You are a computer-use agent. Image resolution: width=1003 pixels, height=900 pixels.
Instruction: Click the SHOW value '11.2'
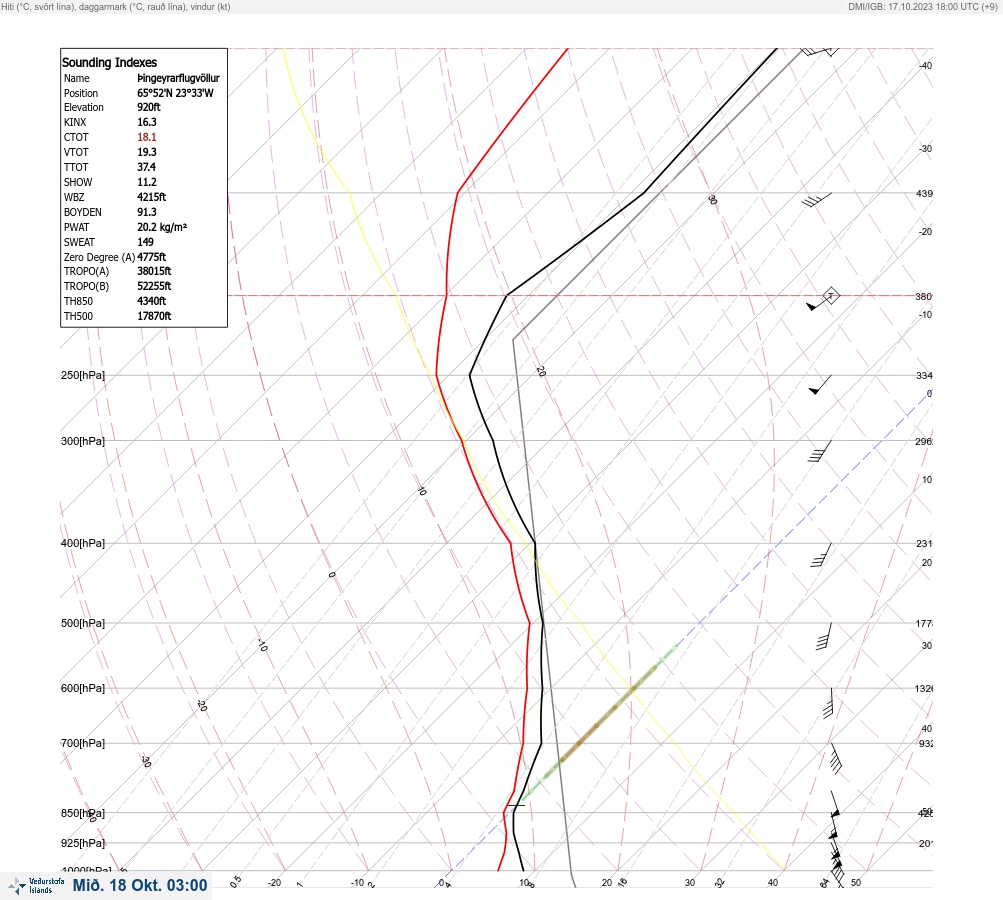point(146,182)
